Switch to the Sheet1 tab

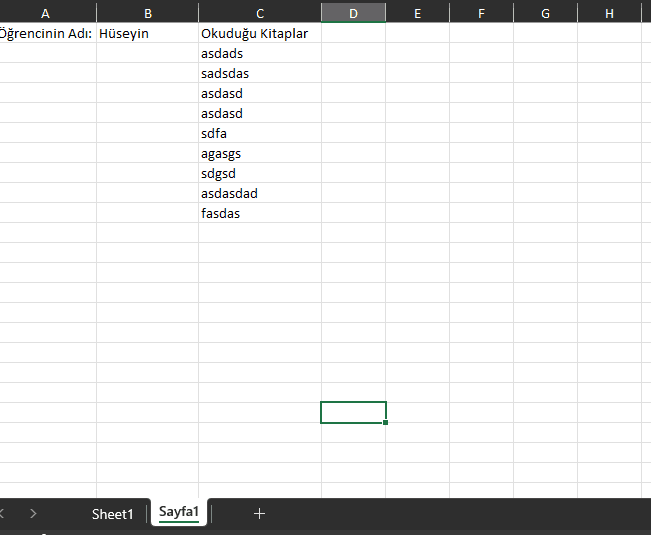(x=112, y=514)
